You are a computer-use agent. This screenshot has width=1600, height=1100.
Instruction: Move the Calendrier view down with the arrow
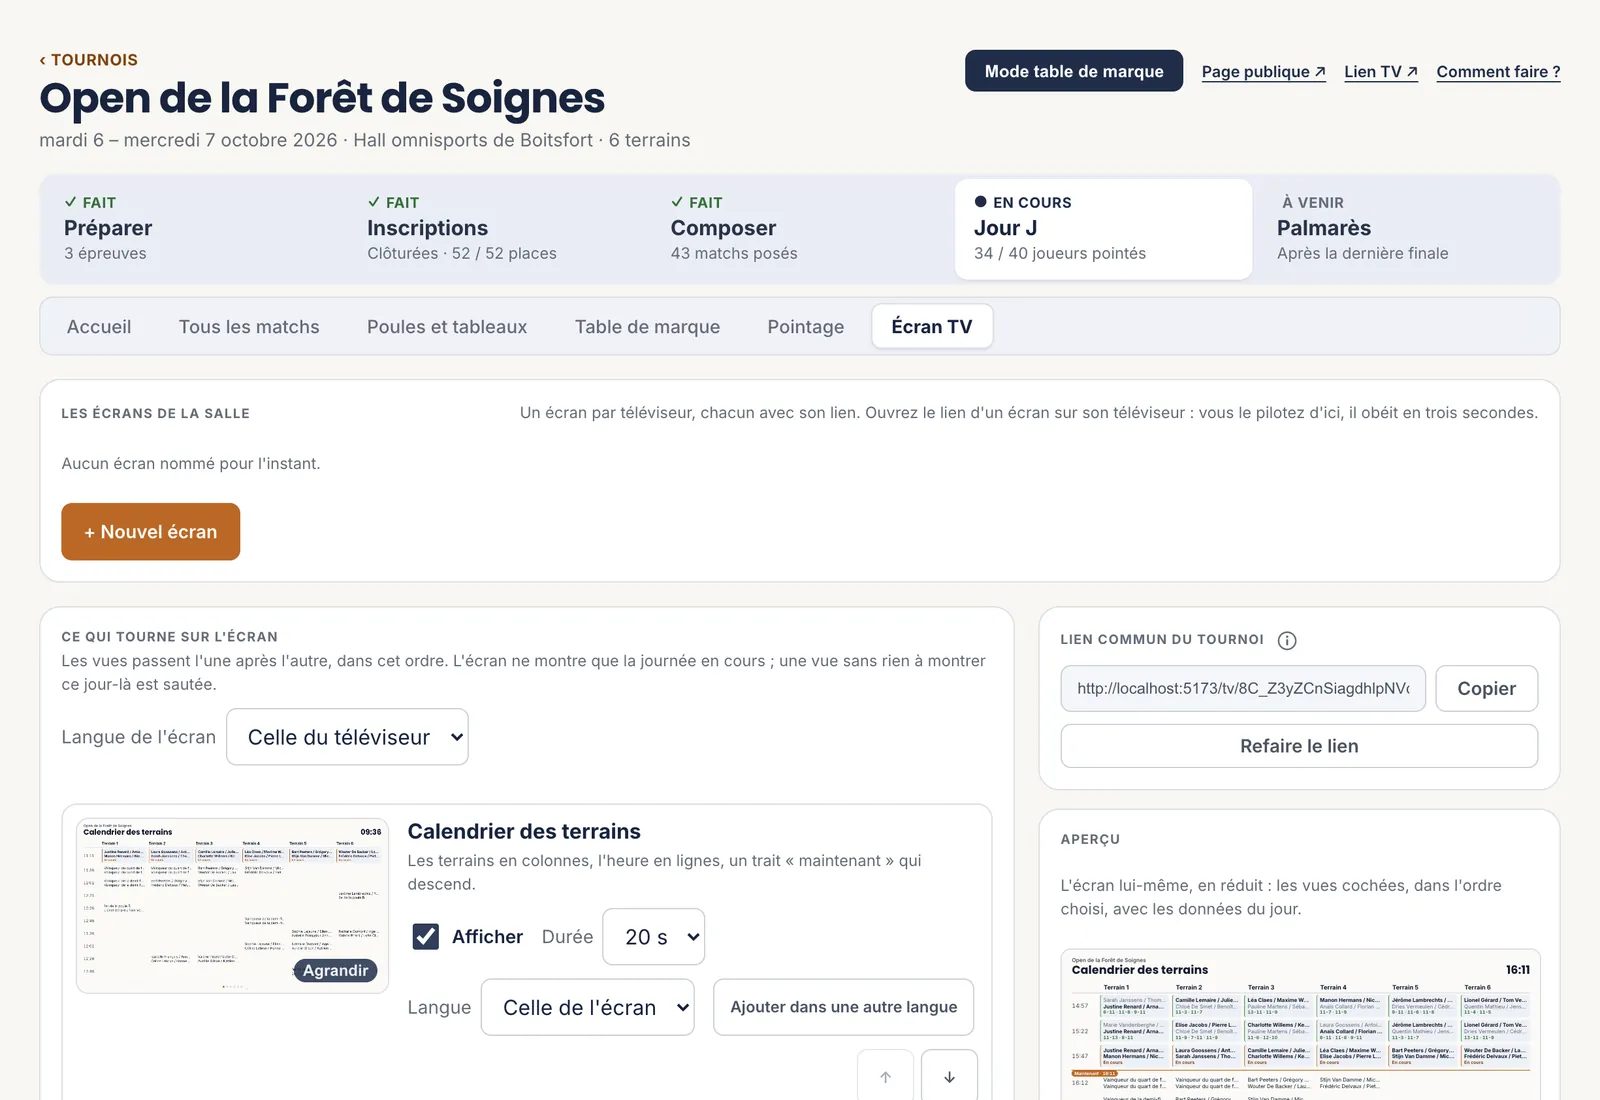(x=949, y=1076)
